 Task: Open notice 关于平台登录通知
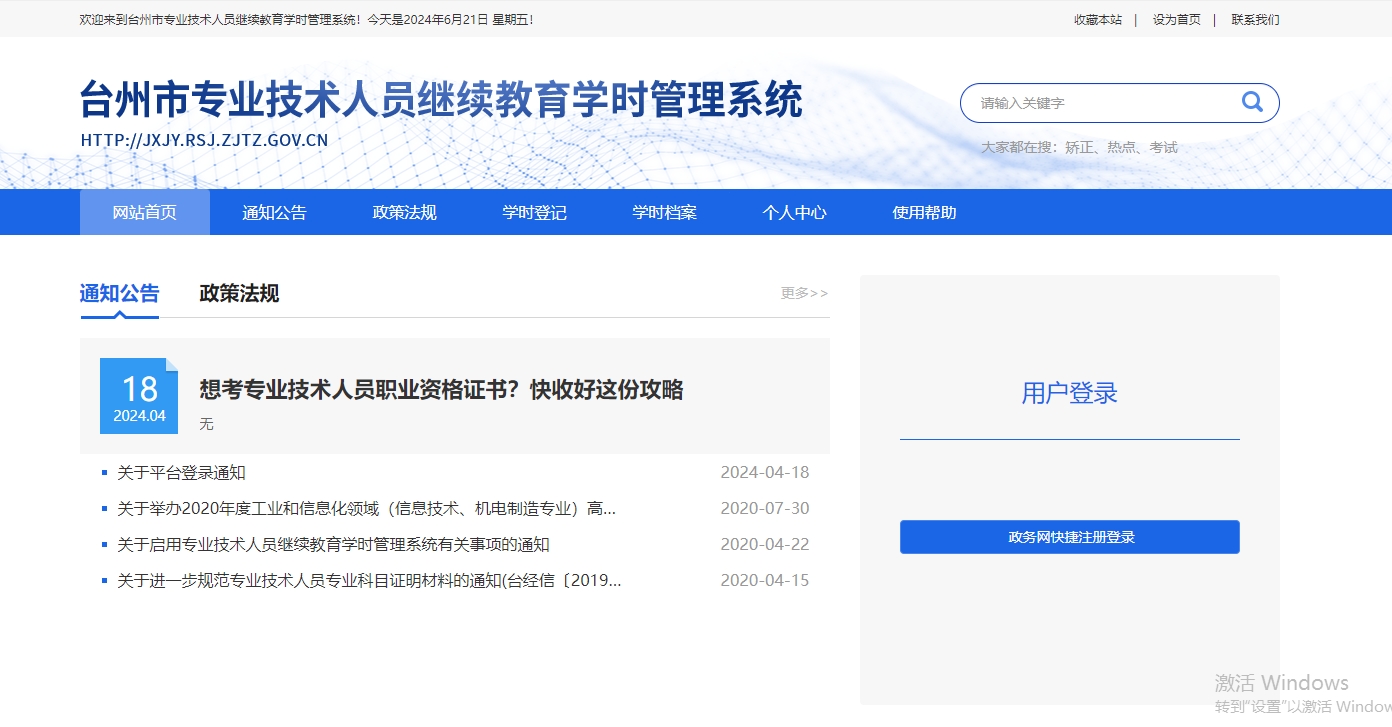point(181,472)
